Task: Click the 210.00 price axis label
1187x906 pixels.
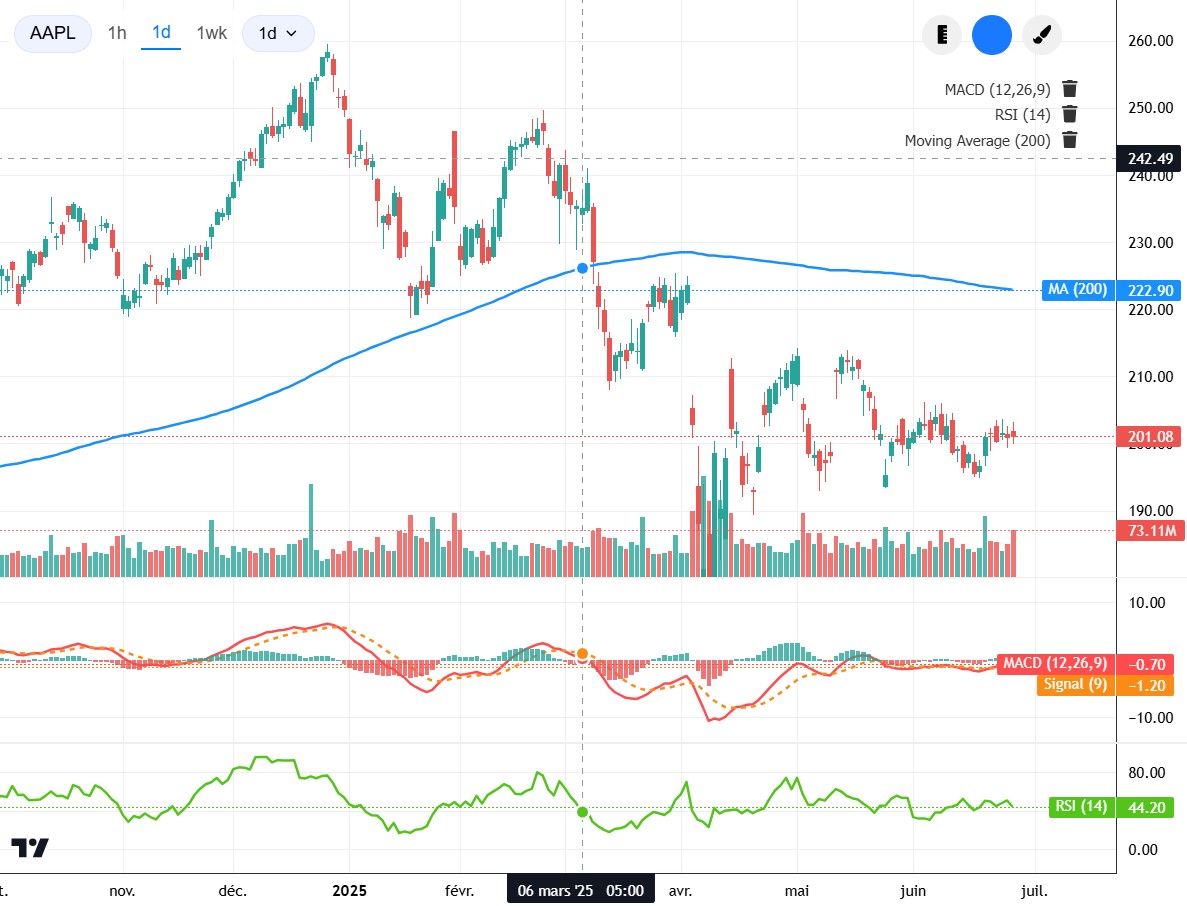Action: pyautogui.click(x=1151, y=377)
